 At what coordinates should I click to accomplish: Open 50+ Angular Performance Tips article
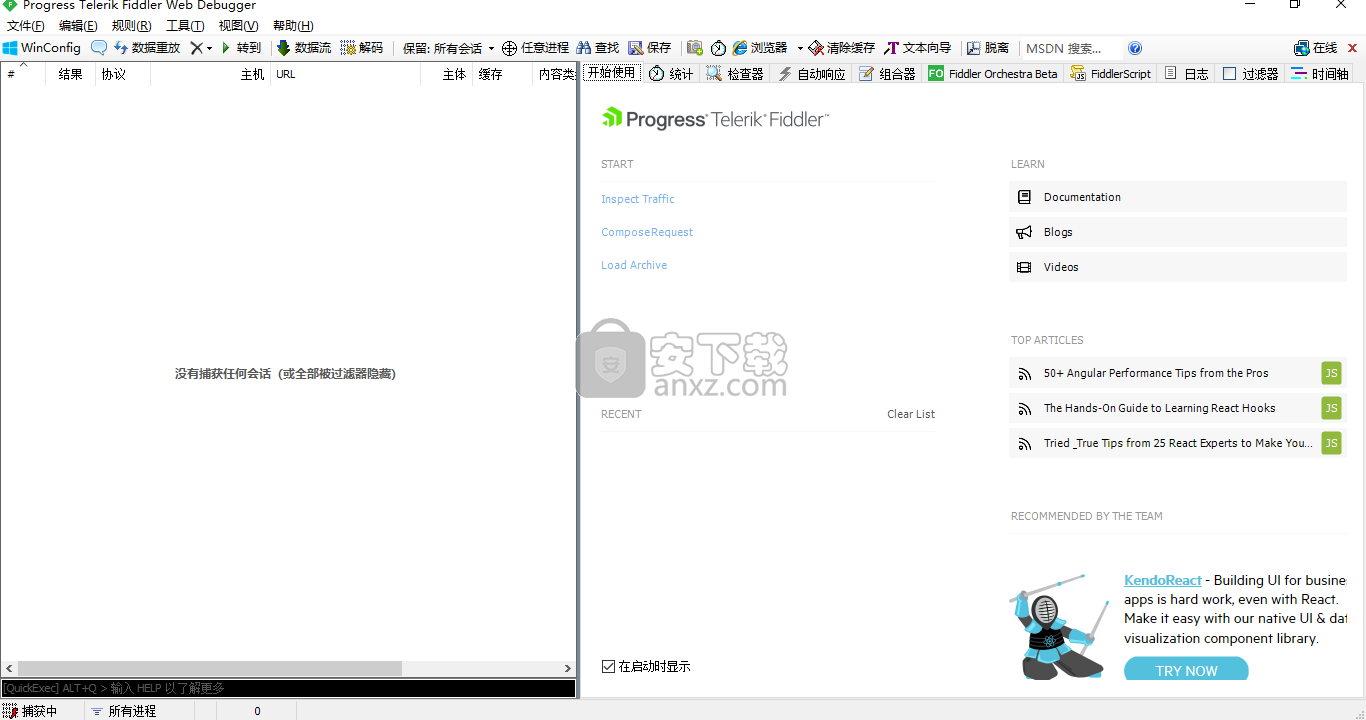click(1178, 373)
